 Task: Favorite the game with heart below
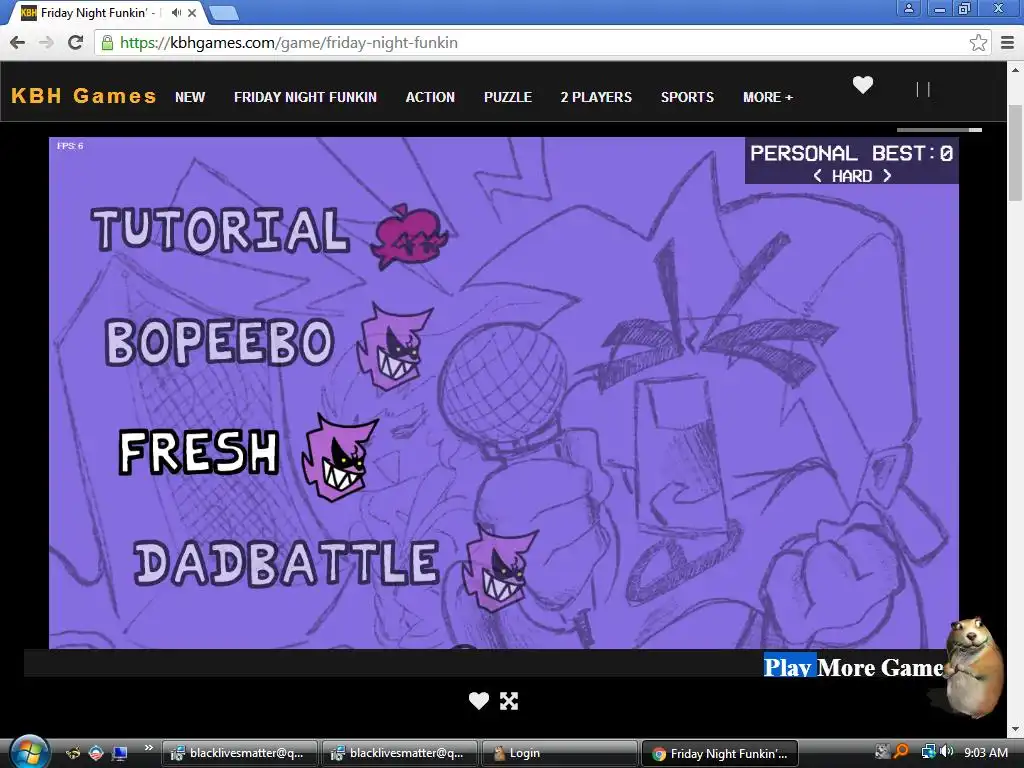point(479,701)
